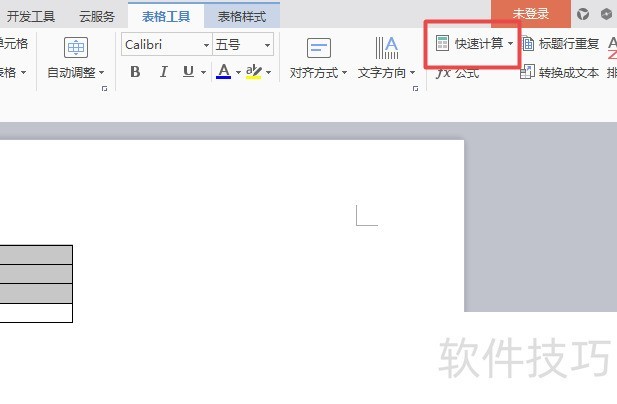Open Quick Calculate 快速计算 tool

point(474,44)
